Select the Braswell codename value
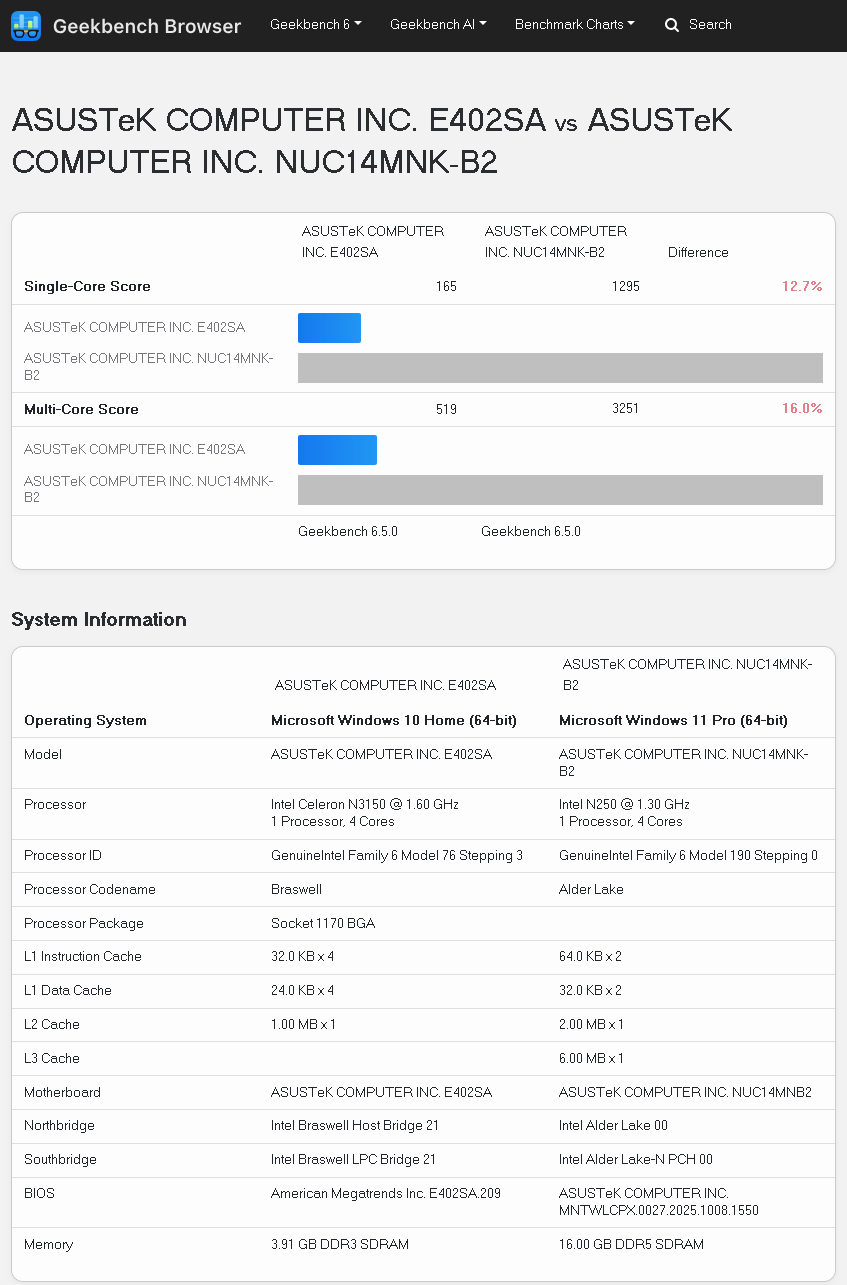The image size is (847, 1285). click(296, 889)
